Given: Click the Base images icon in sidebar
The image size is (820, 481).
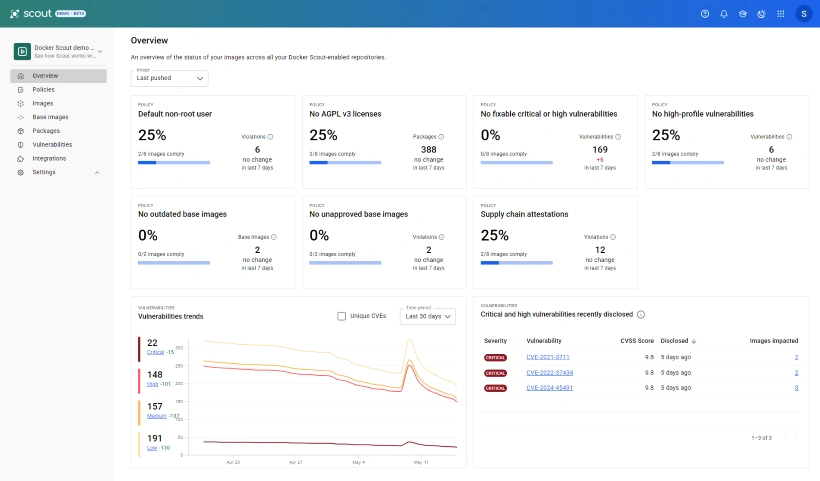Looking at the screenshot, I should tap(21, 117).
